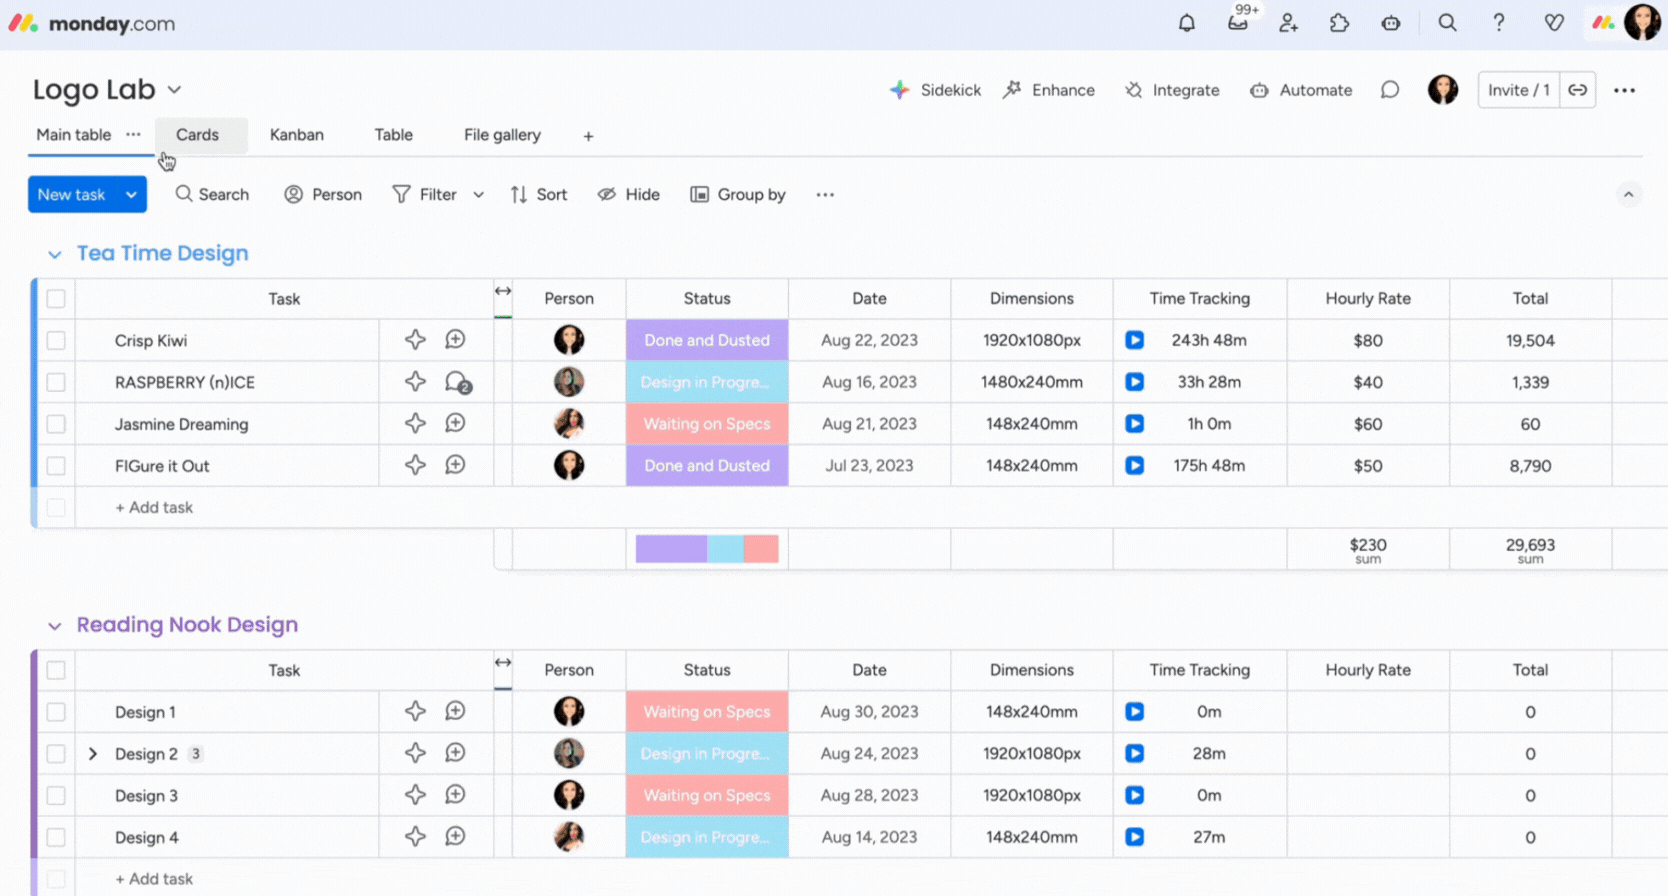Open the New task dropdown arrow
Viewport: 1668px width, 896px height.
coord(131,195)
